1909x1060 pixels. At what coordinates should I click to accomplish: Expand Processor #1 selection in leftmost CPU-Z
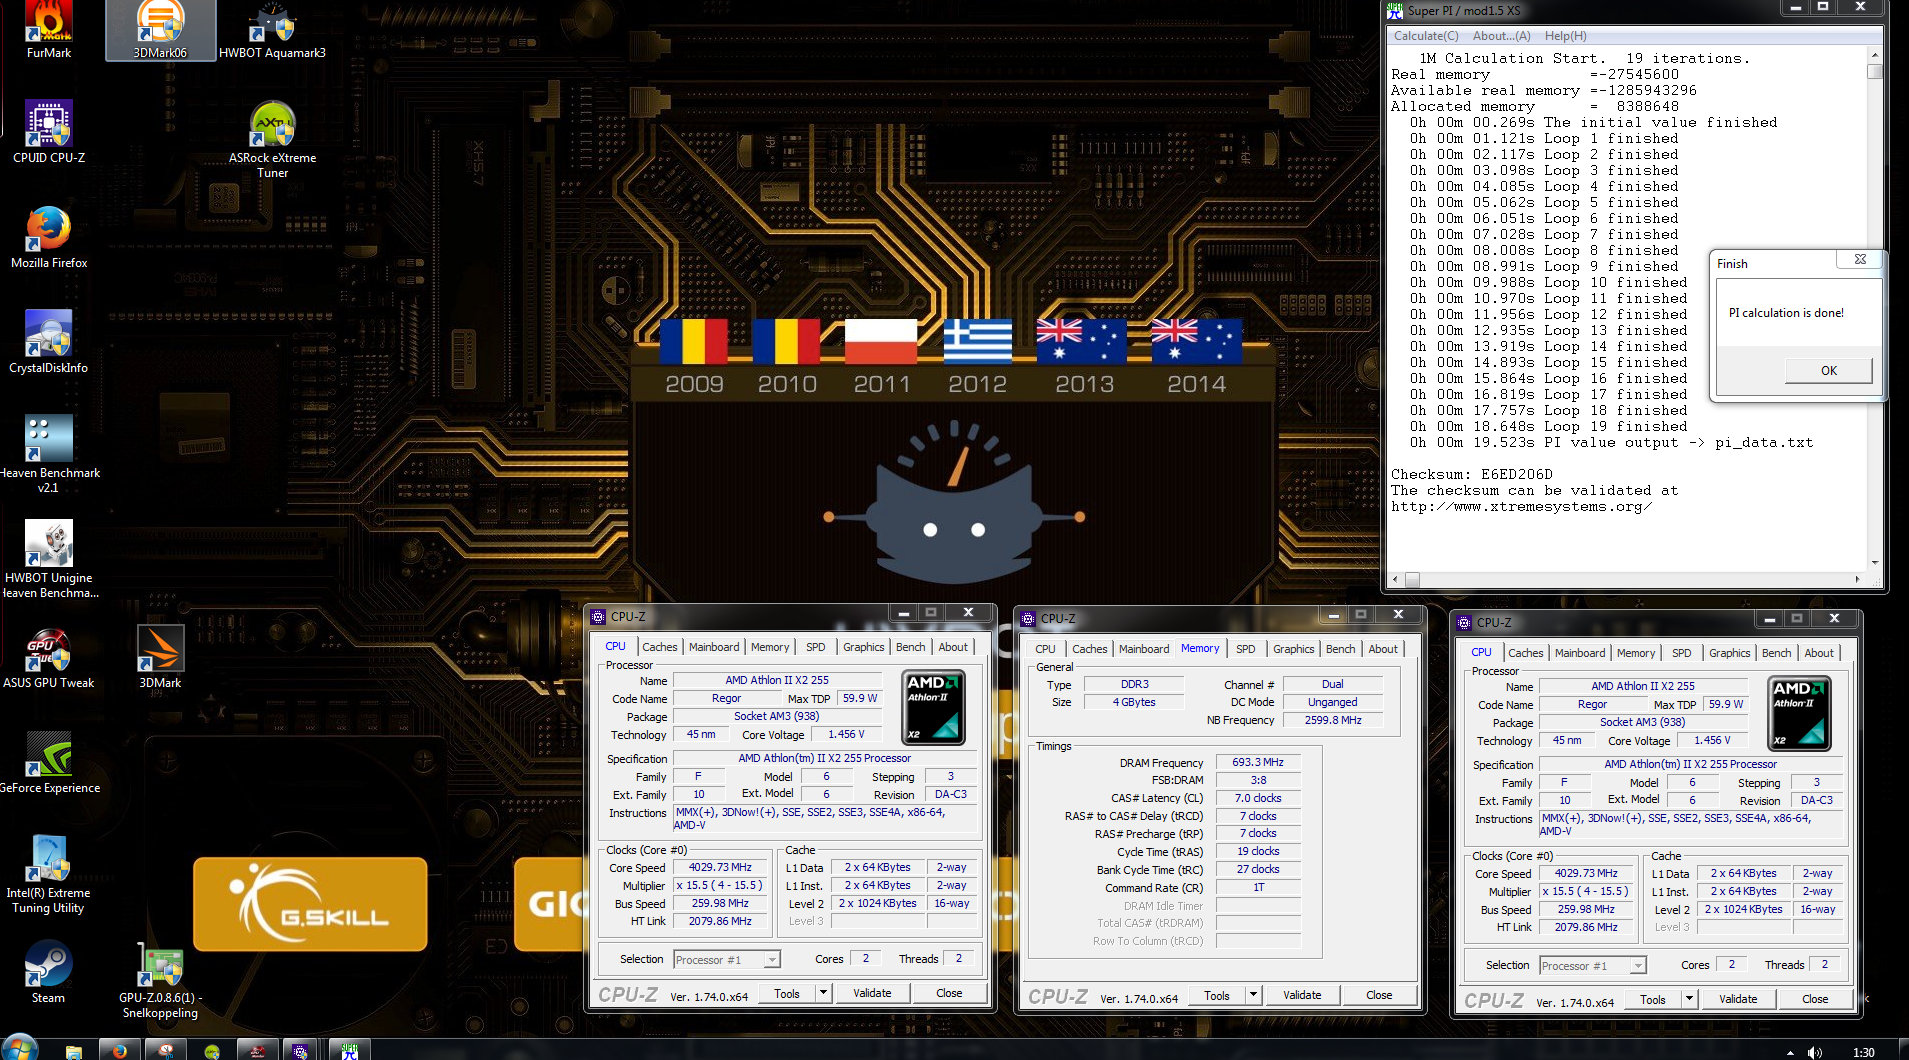coord(771,960)
